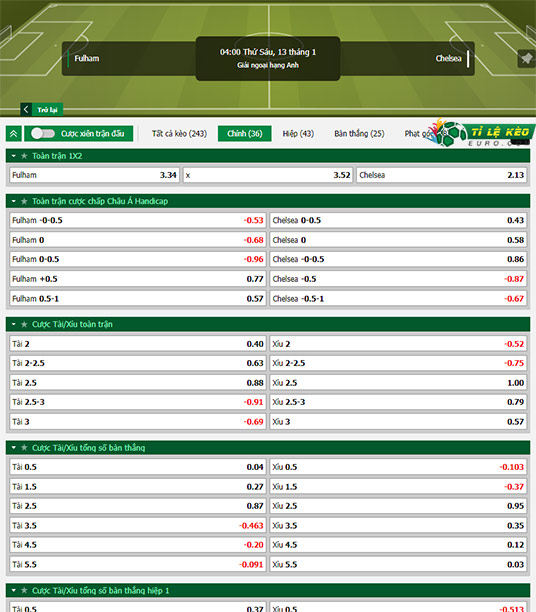
Task: Collapse the Tài/Xỉu toàn trận section arrow
Action: pyautogui.click(x=14, y=324)
